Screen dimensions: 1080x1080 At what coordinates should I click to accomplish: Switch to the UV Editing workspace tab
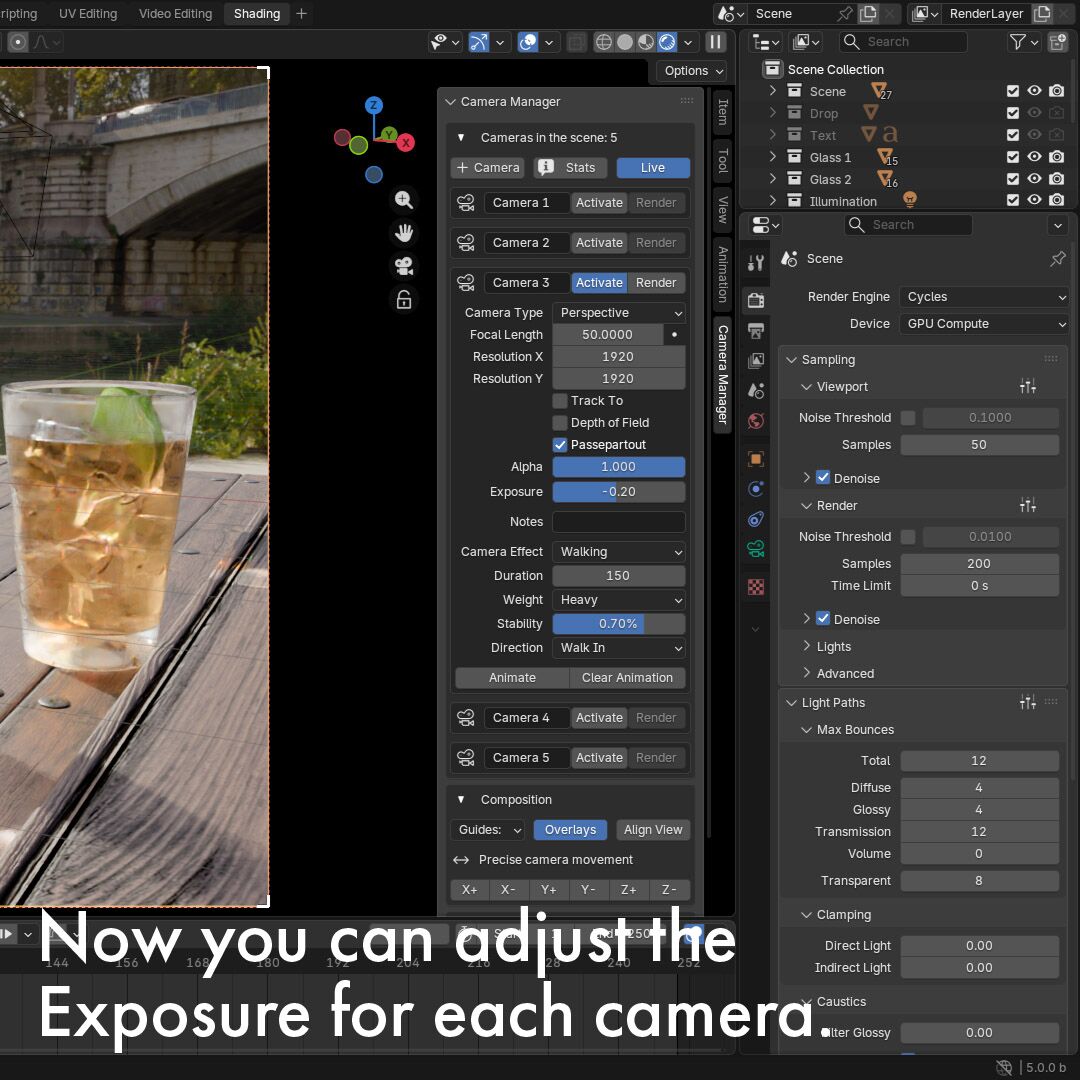click(x=88, y=14)
